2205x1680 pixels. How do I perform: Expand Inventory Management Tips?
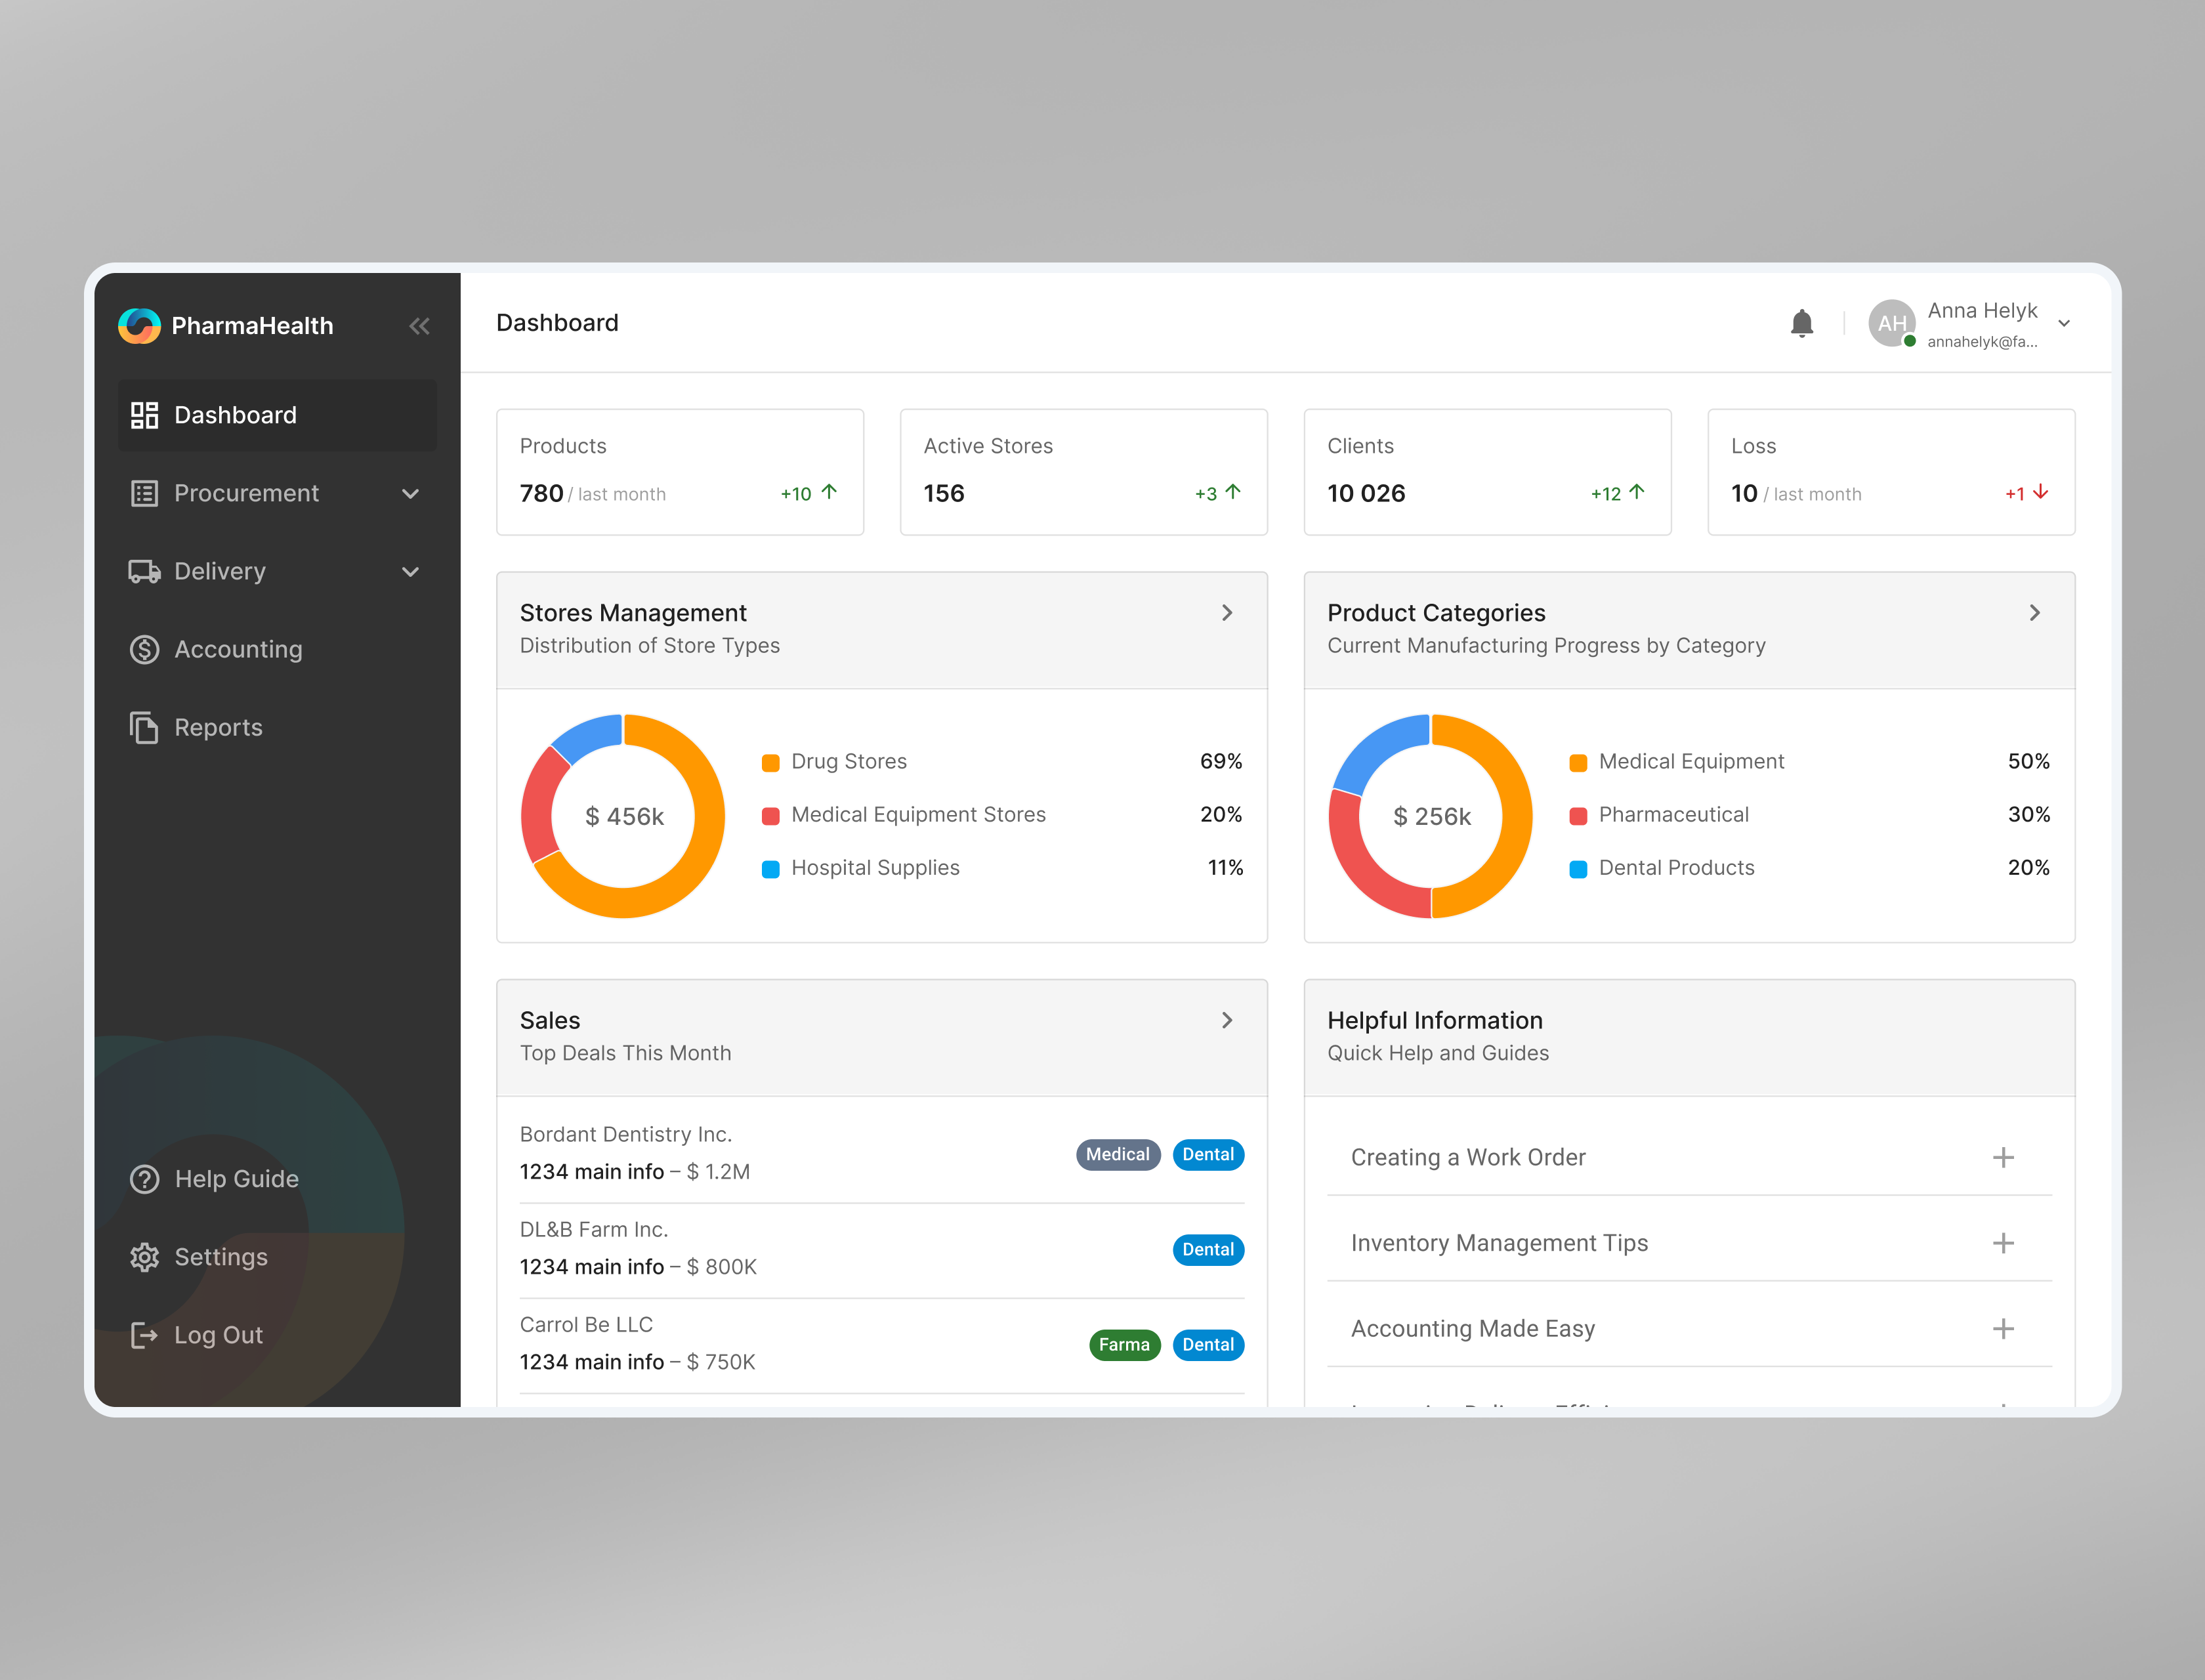(x=2003, y=1243)
